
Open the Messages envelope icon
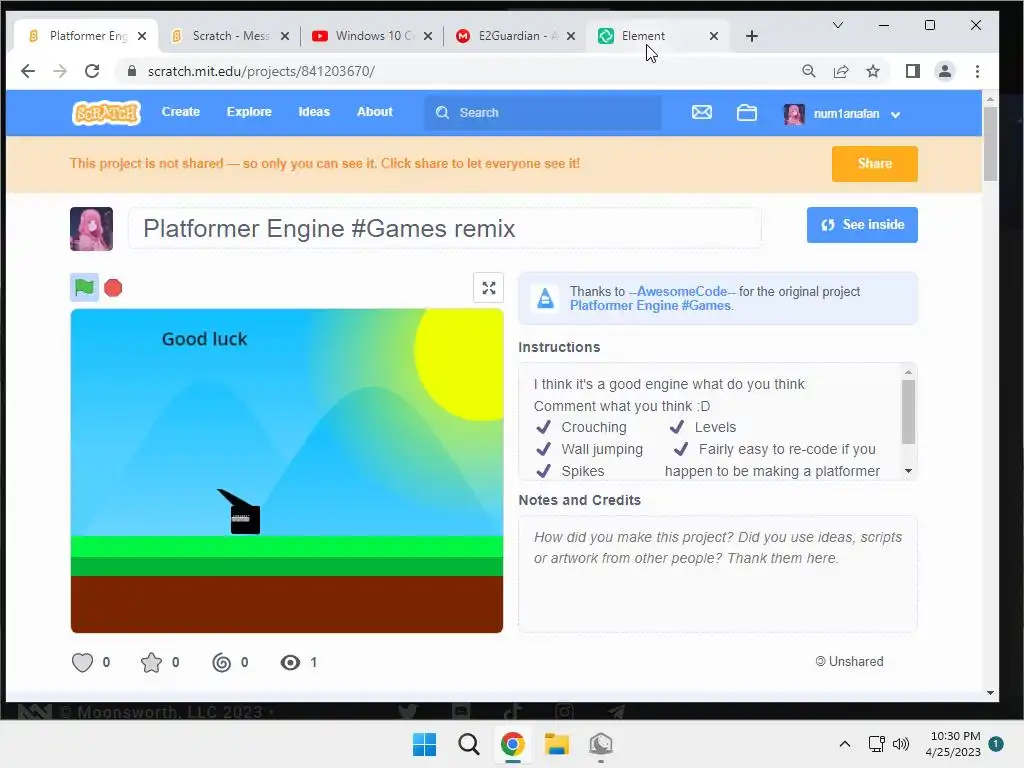702,112
